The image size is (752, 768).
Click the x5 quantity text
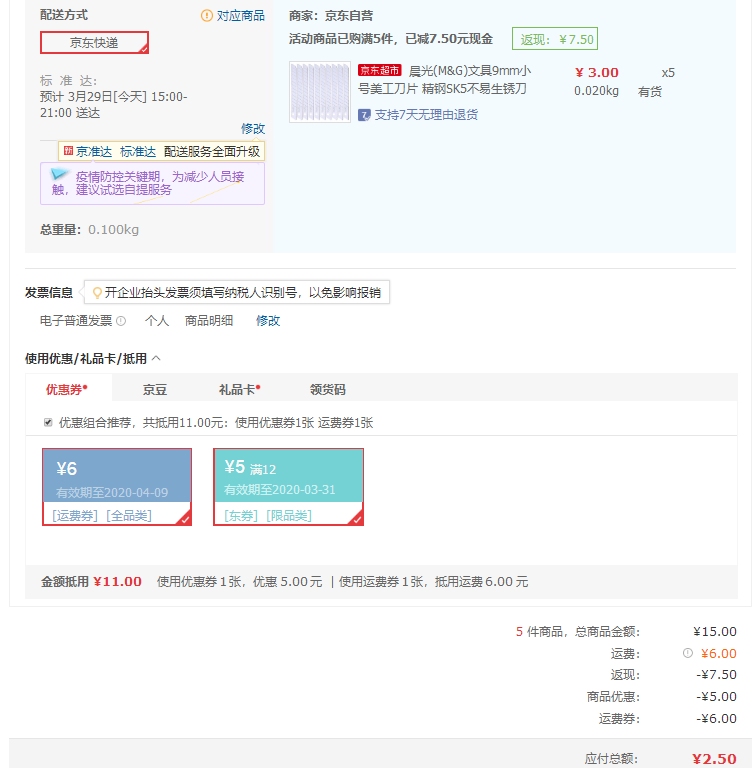pyautogui.click(x=668, y=73)
